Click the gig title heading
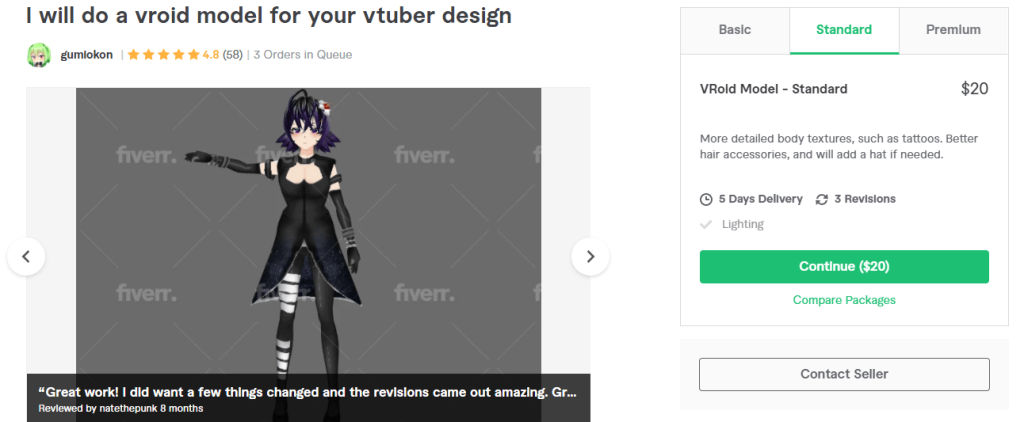 pyautogui.click(x=268, y=16)
